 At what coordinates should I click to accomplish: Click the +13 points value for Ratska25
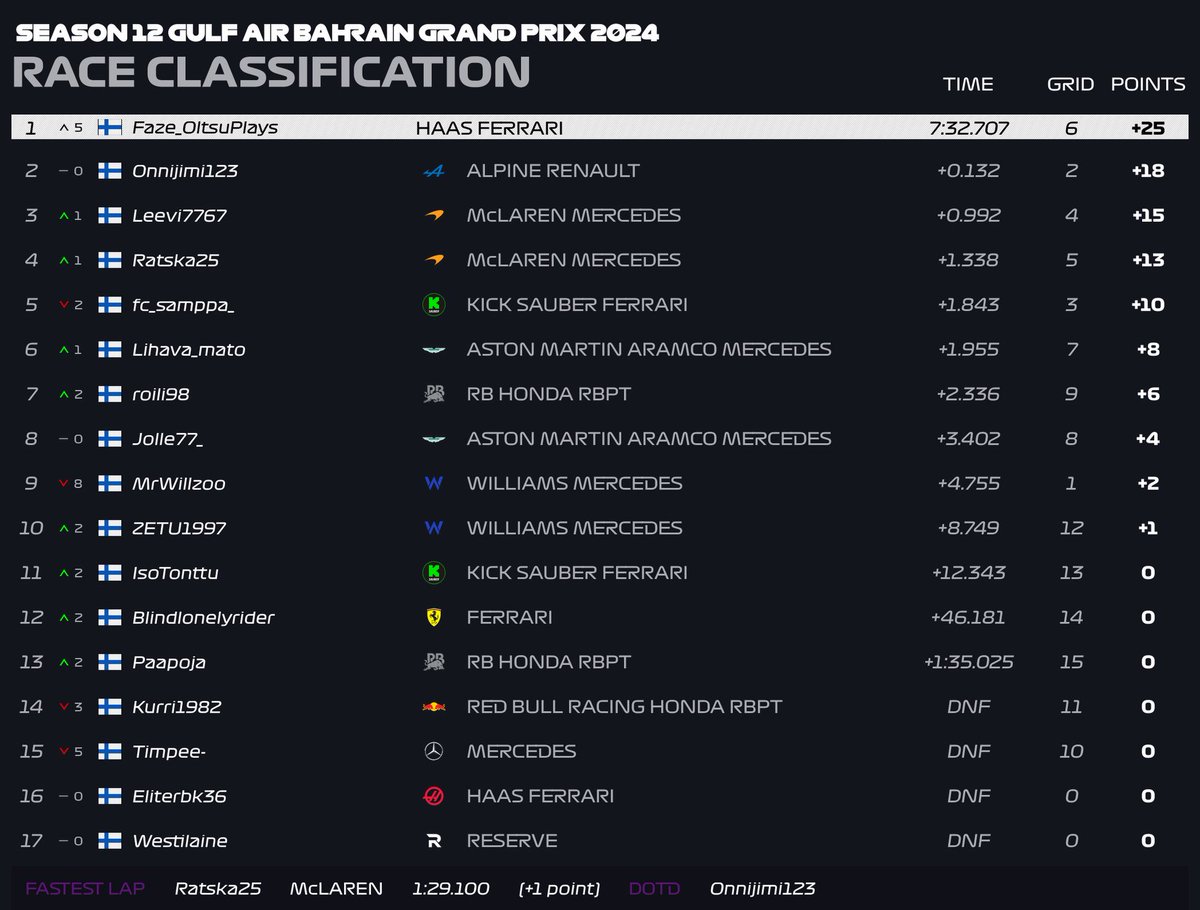point(1147,260)
